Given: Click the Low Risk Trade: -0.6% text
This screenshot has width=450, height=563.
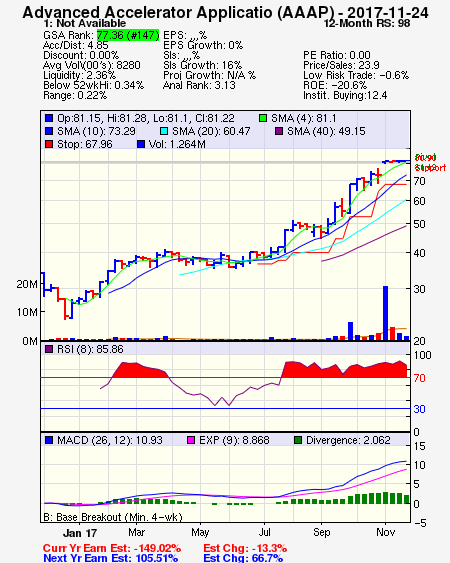Looking at the screenshot, I should pyautogui.click(x=356, y=75).
